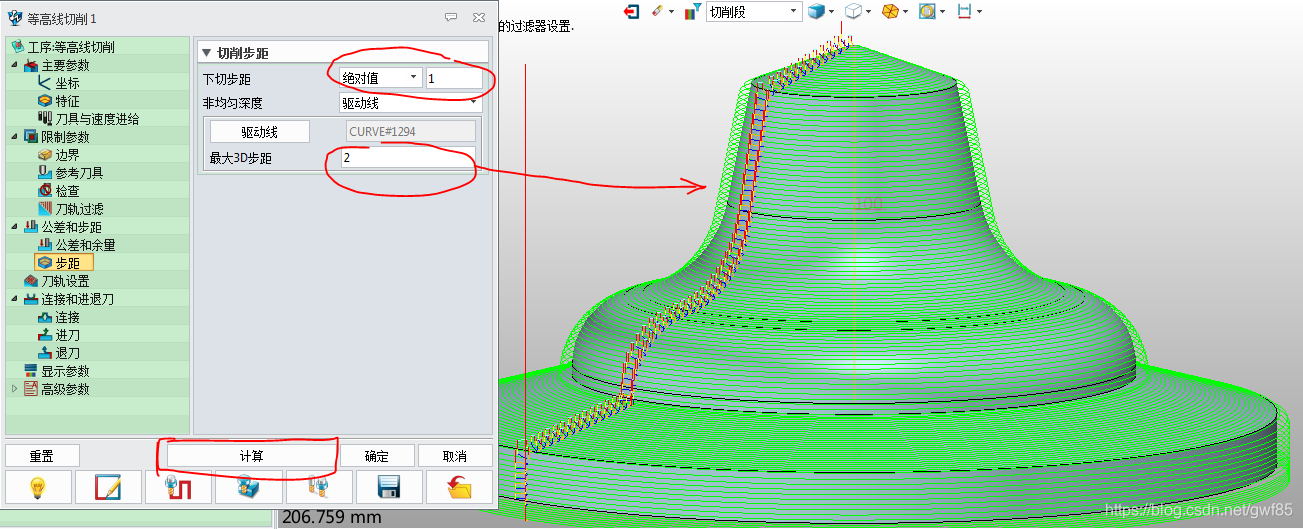Click the red exit arrow toolbar icon
1303x529 pixels.
tap(631, 11)
